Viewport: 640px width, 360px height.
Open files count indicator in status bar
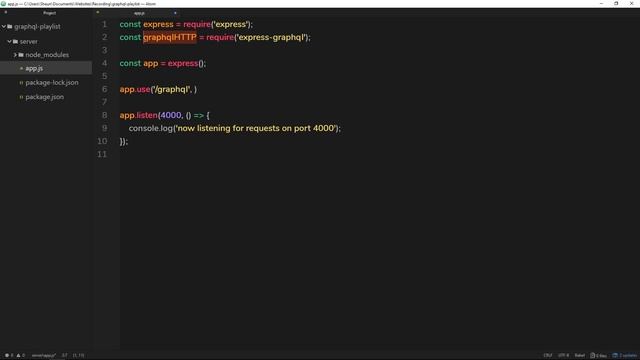coord(598,356)
